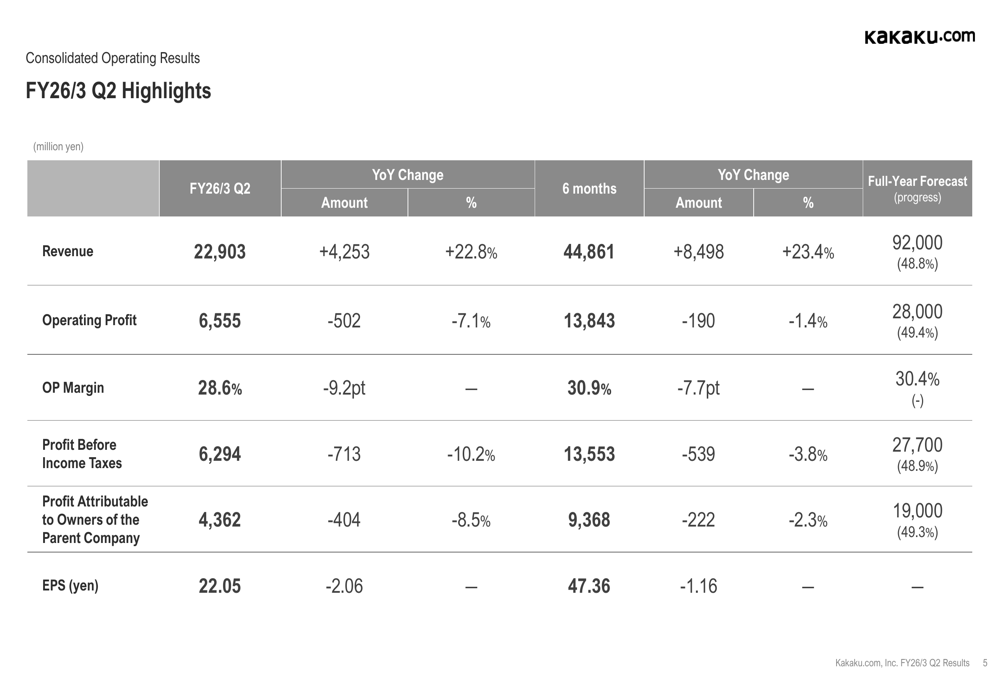Viewport: 1000px width, 685px height.
Task: Select the EPS (yen) row label
Action: coord(70,586)
